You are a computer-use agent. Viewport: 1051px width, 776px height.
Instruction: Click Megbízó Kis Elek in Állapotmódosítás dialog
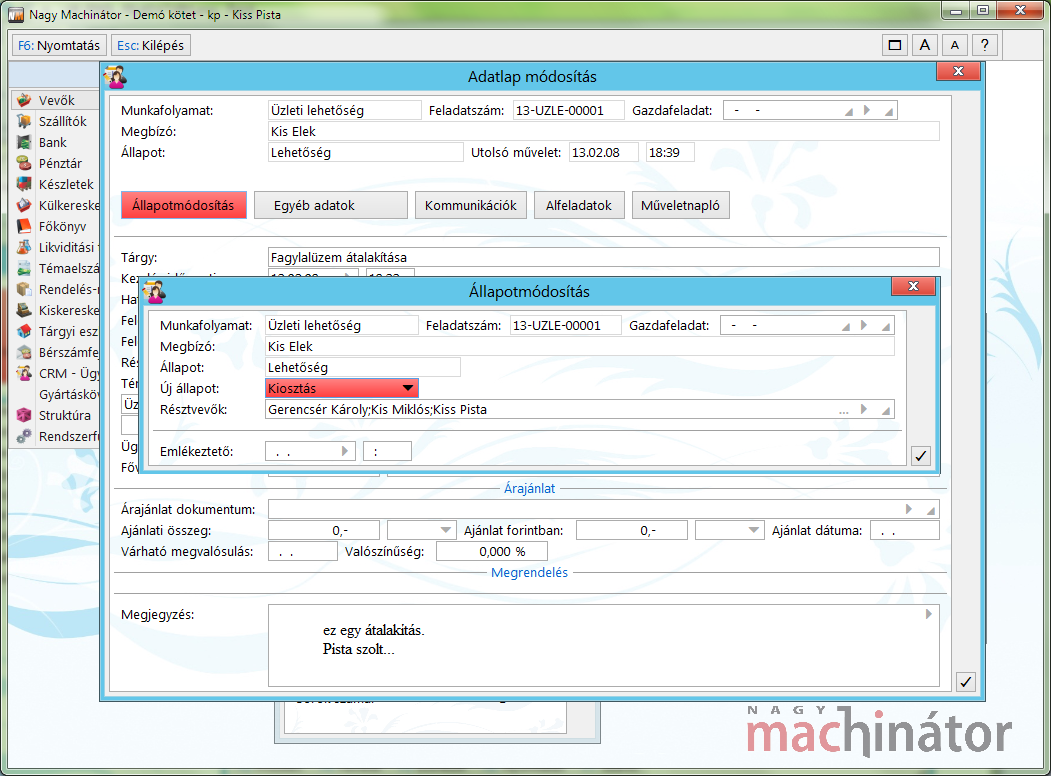580,346
